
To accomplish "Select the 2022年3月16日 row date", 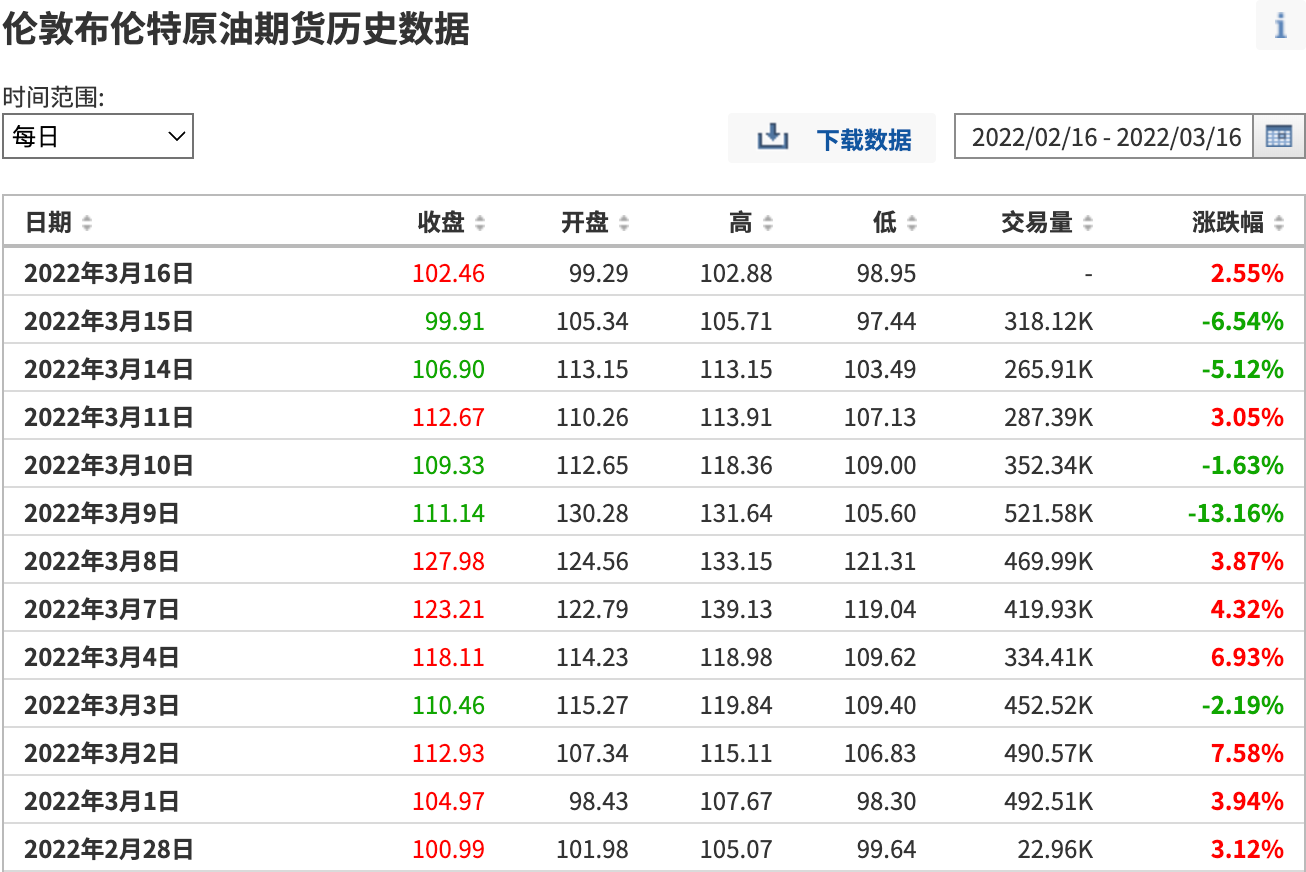I will click(108, 273).
